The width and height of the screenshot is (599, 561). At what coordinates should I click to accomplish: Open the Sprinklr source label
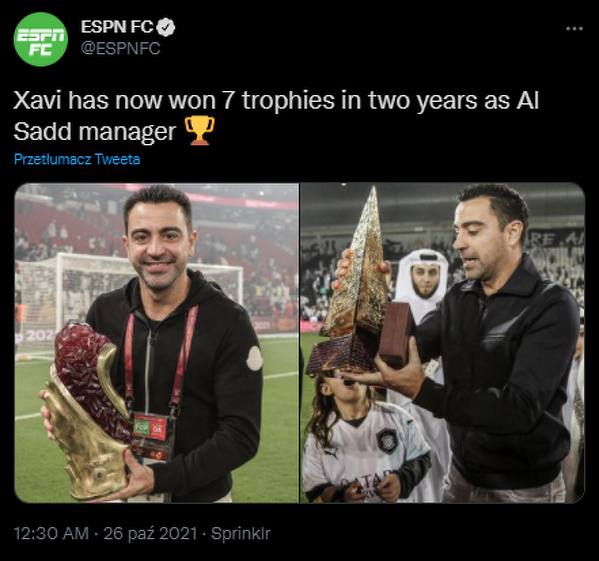241,534
